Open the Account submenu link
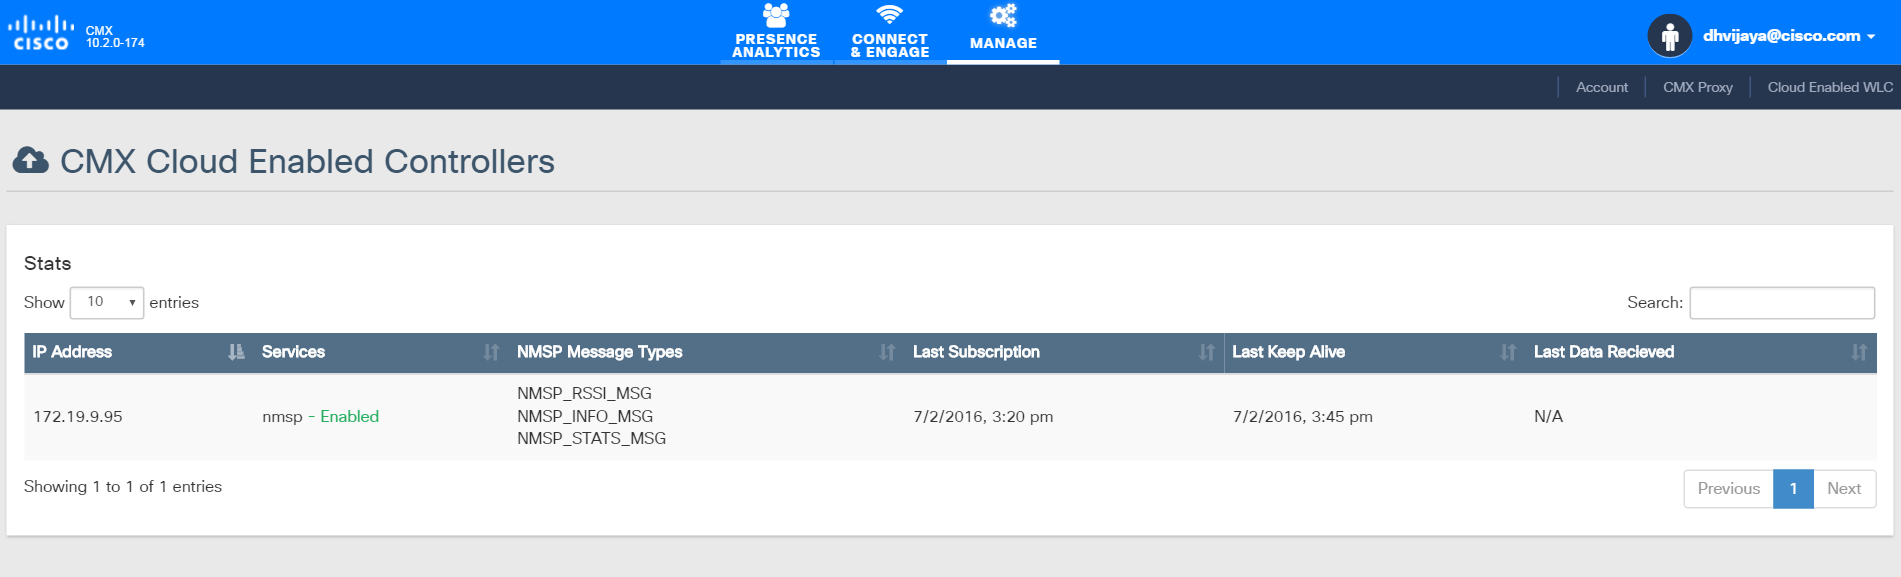The image size is (1901, 577). [x=1601, y=87]
